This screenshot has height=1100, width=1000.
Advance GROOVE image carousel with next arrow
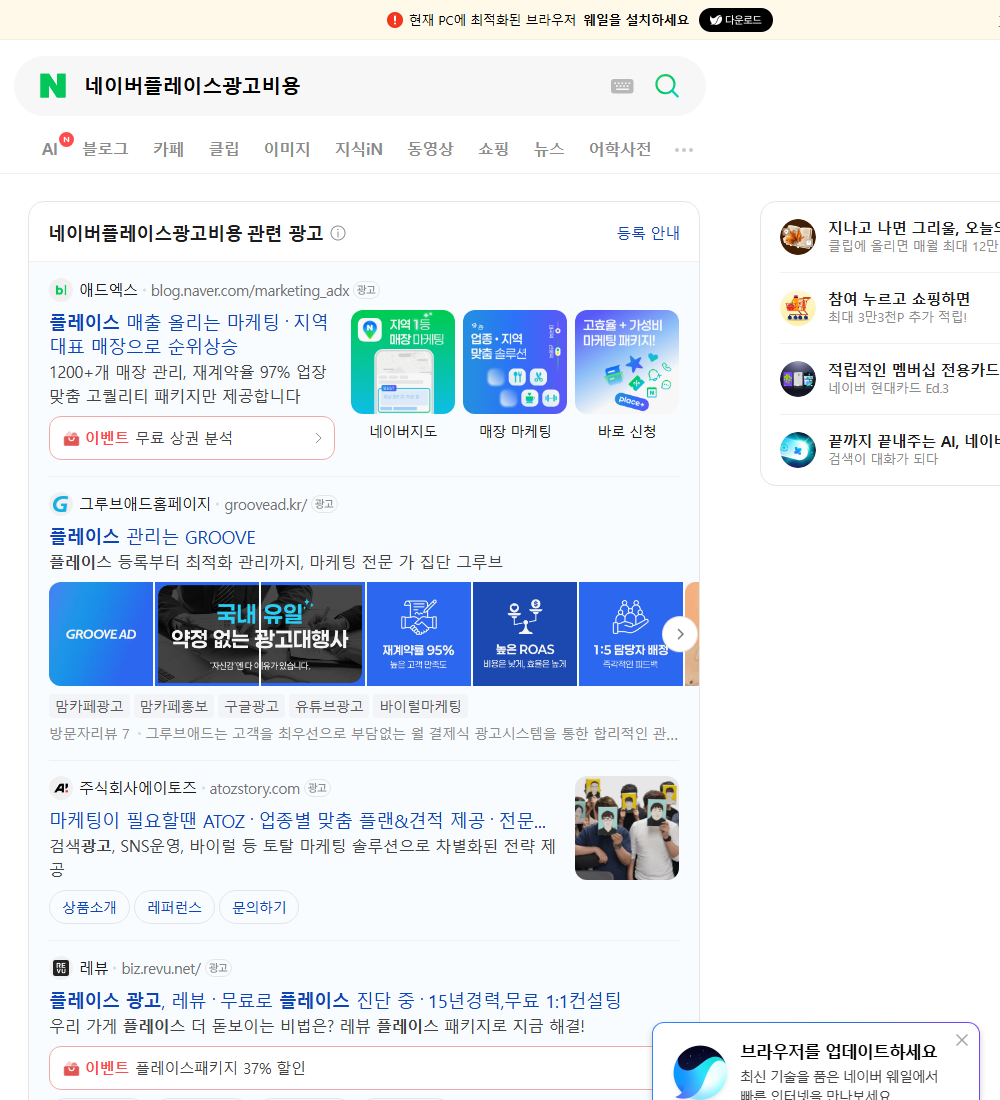[x=679, y=634]
